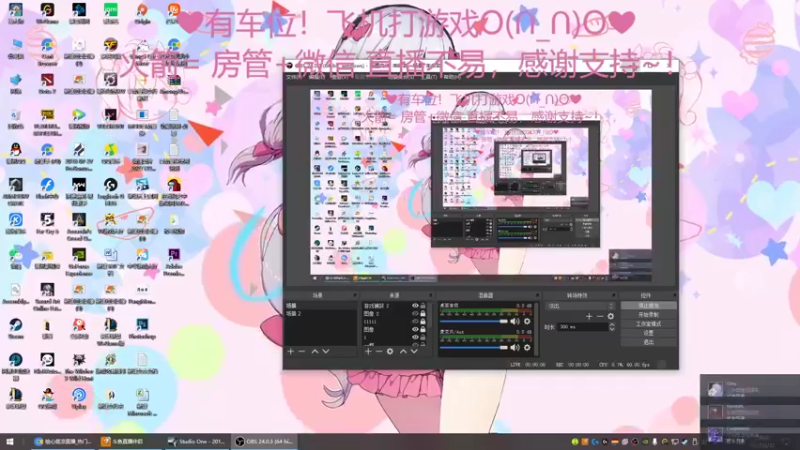The image size is (800, 450).
Task: Select the 游戏捕获 2 source row
Action: (386, 306)
